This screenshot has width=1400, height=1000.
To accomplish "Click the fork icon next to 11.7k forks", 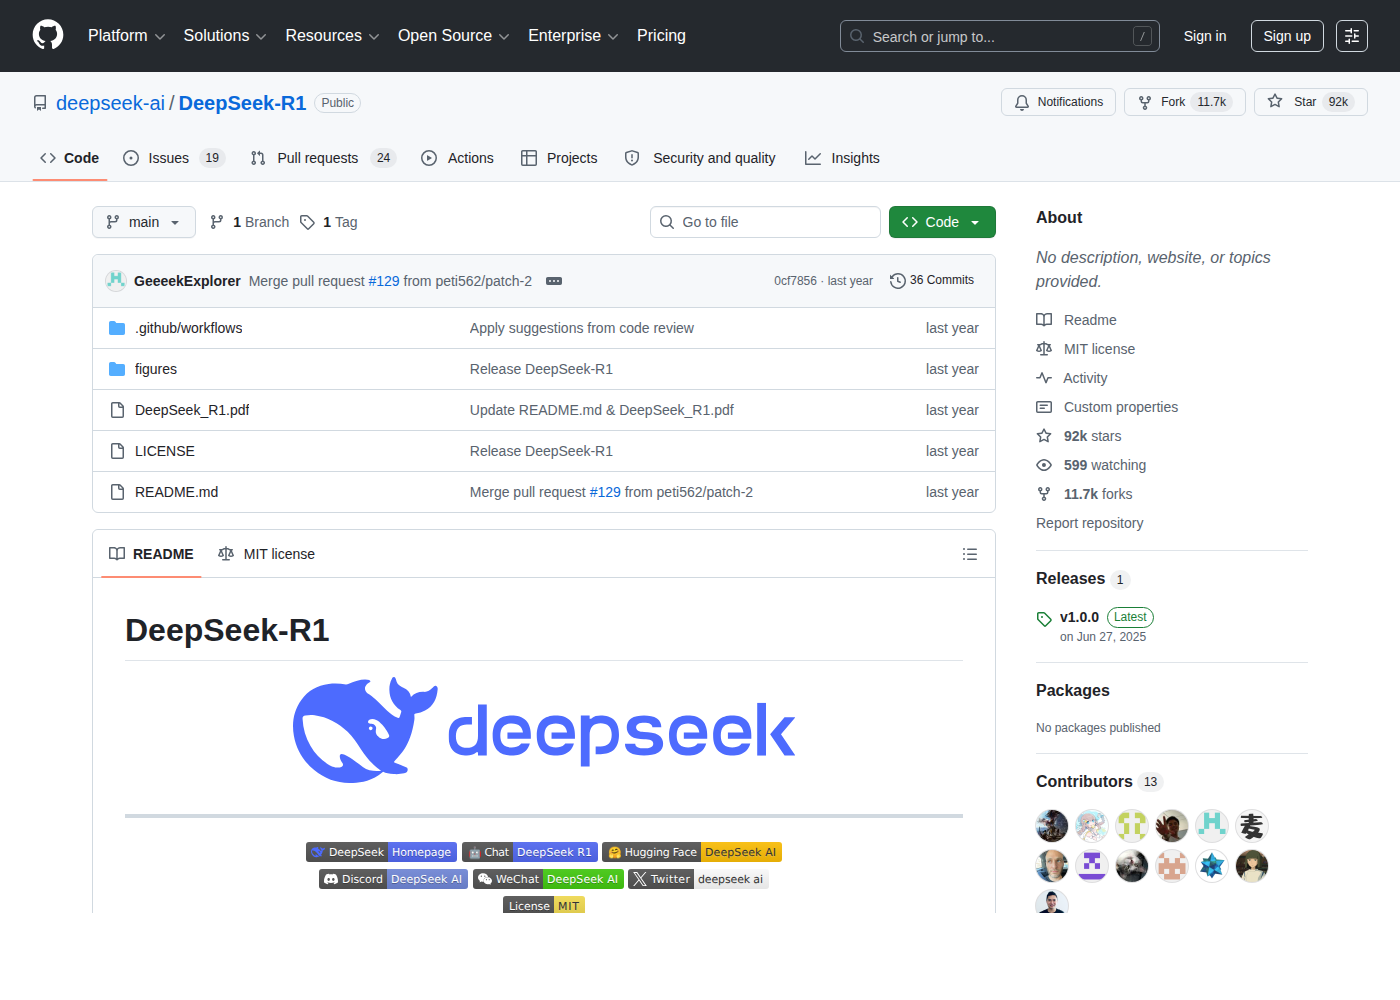I will (1044, 494).
